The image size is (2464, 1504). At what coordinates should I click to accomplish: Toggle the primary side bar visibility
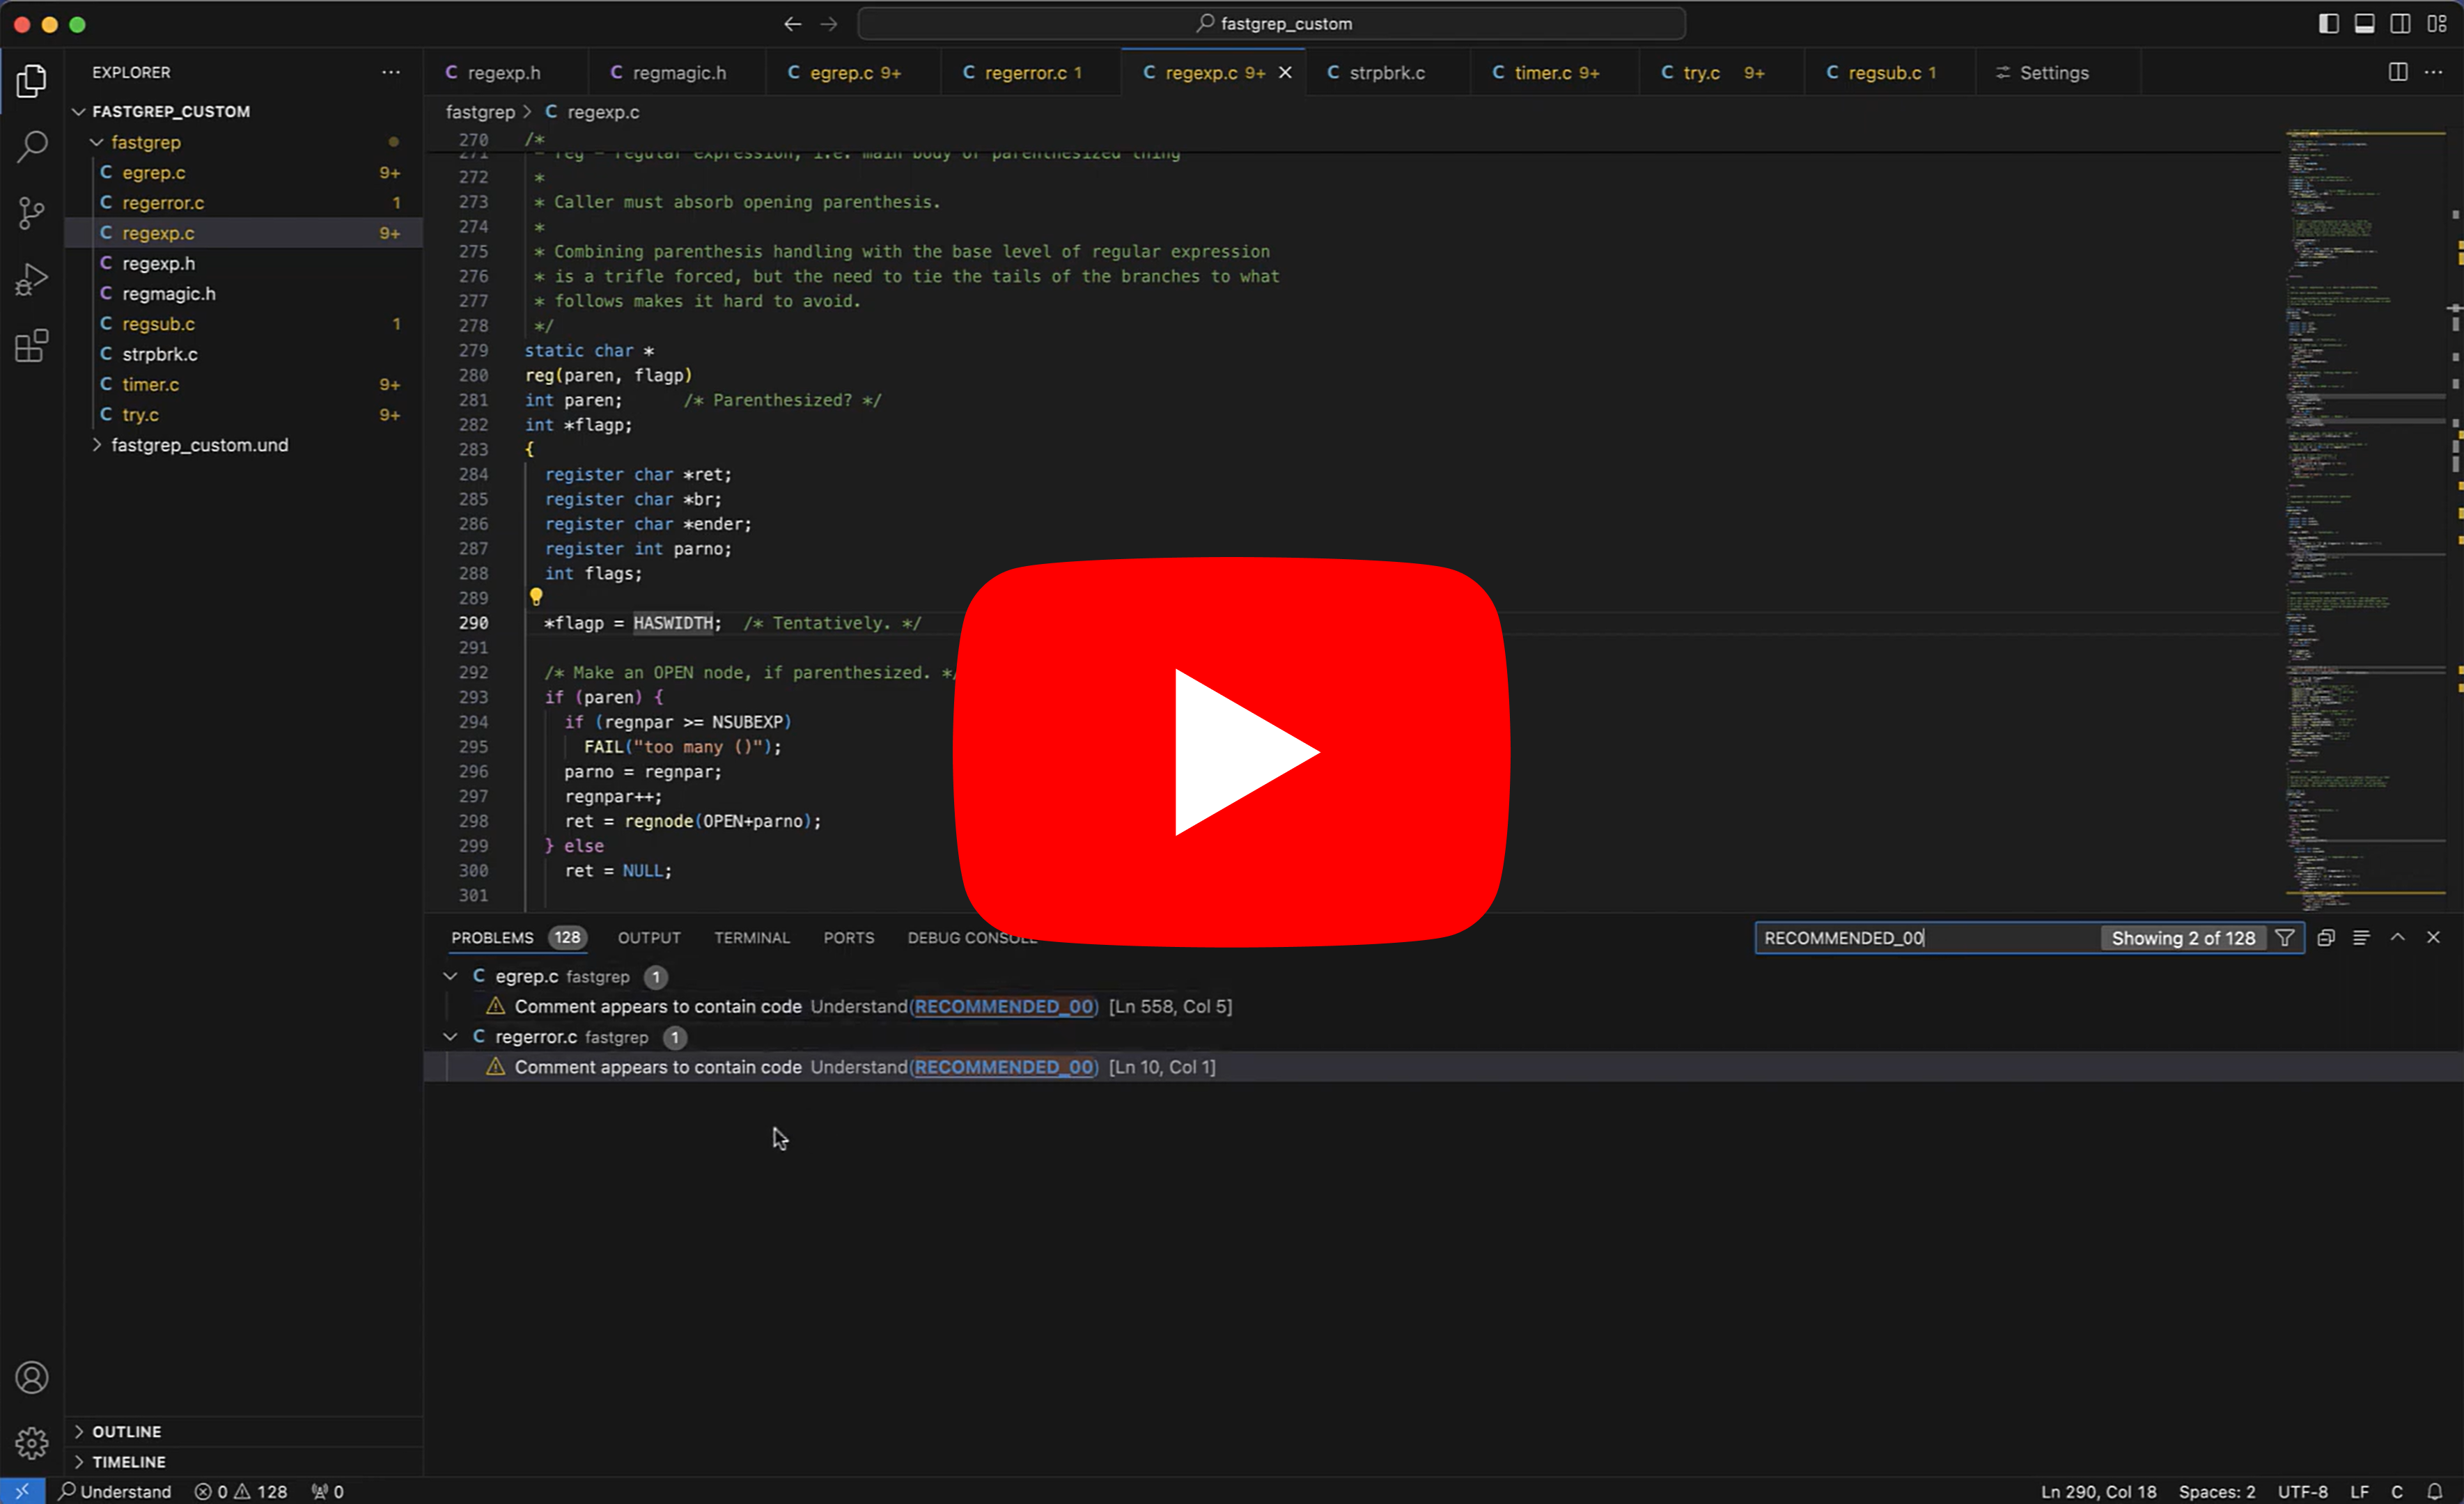tap(2329, 24)
